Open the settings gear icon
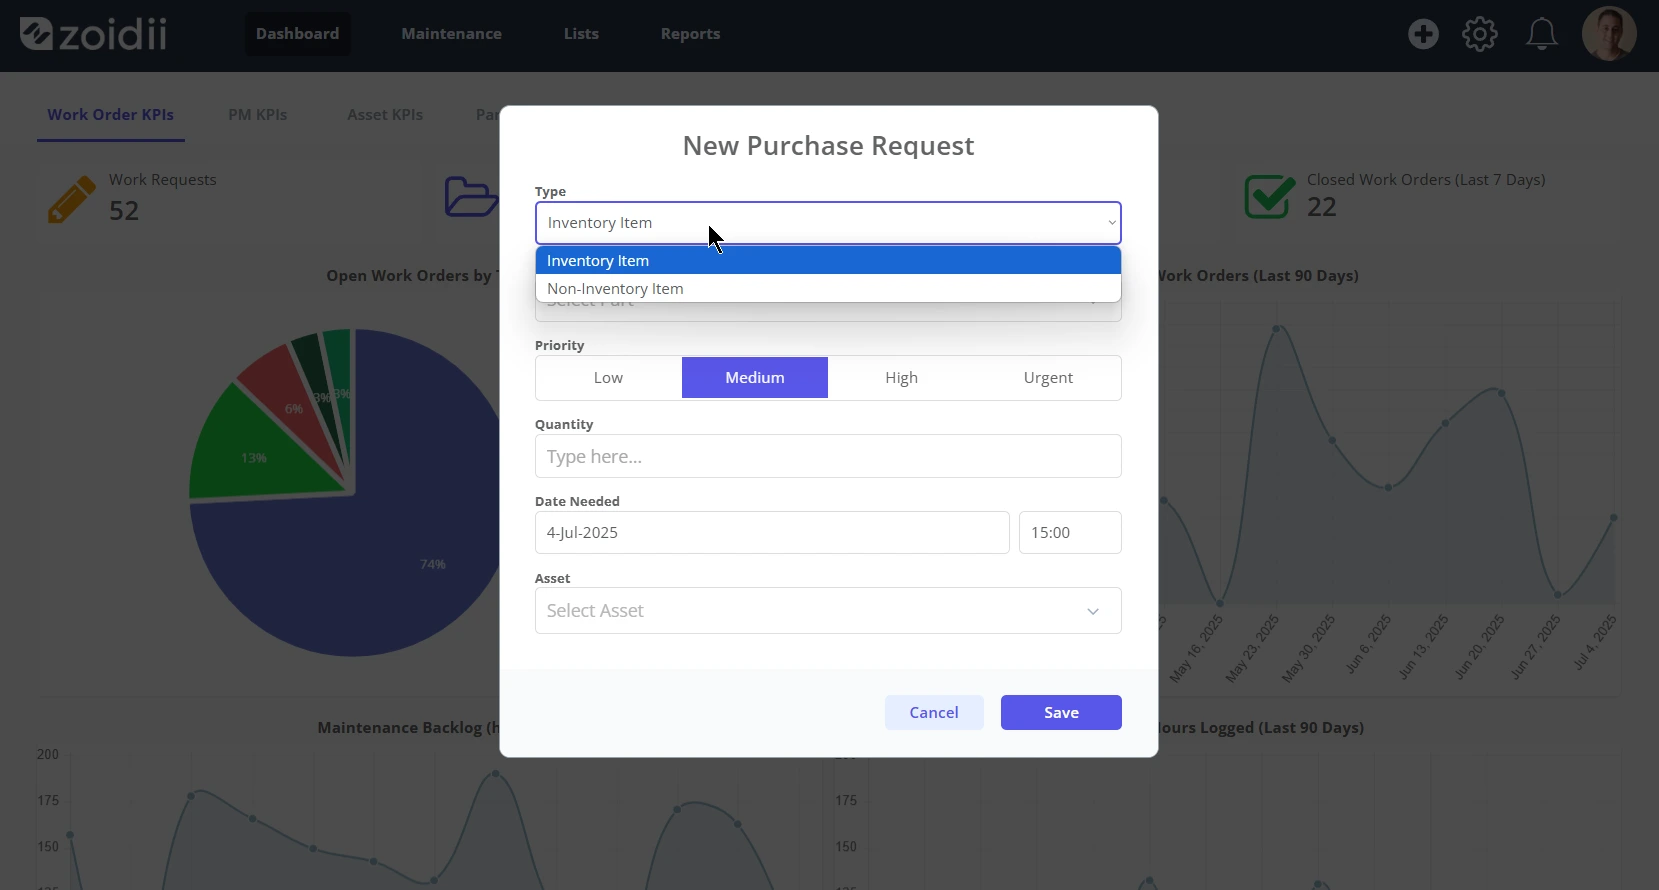This screenshot has height=890, width=1659. (1480, 34)
